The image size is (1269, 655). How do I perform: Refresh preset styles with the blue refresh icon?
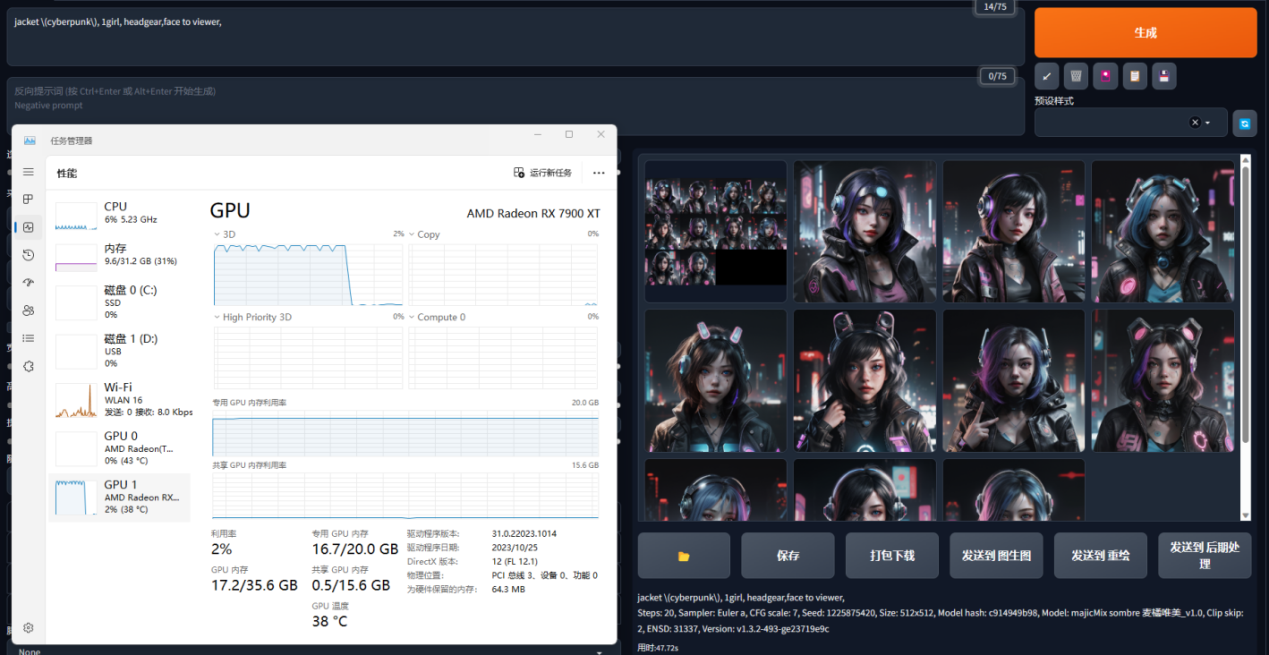[x=1244, y=123]
